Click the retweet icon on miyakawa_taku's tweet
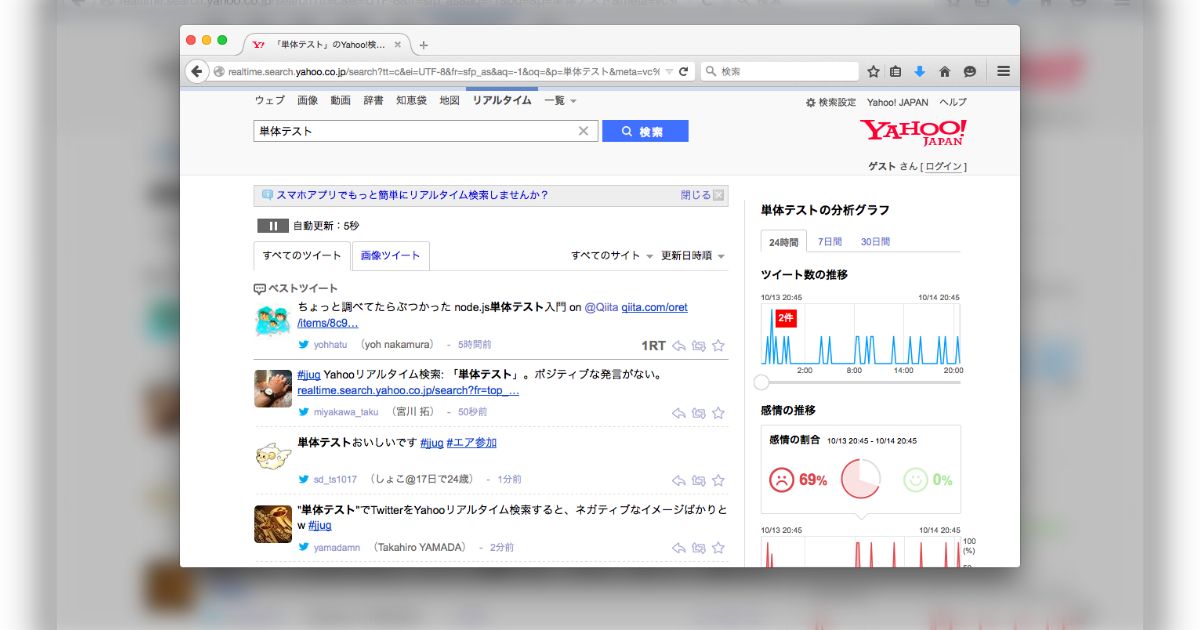The image size is (1200, 630). point(697,412)
